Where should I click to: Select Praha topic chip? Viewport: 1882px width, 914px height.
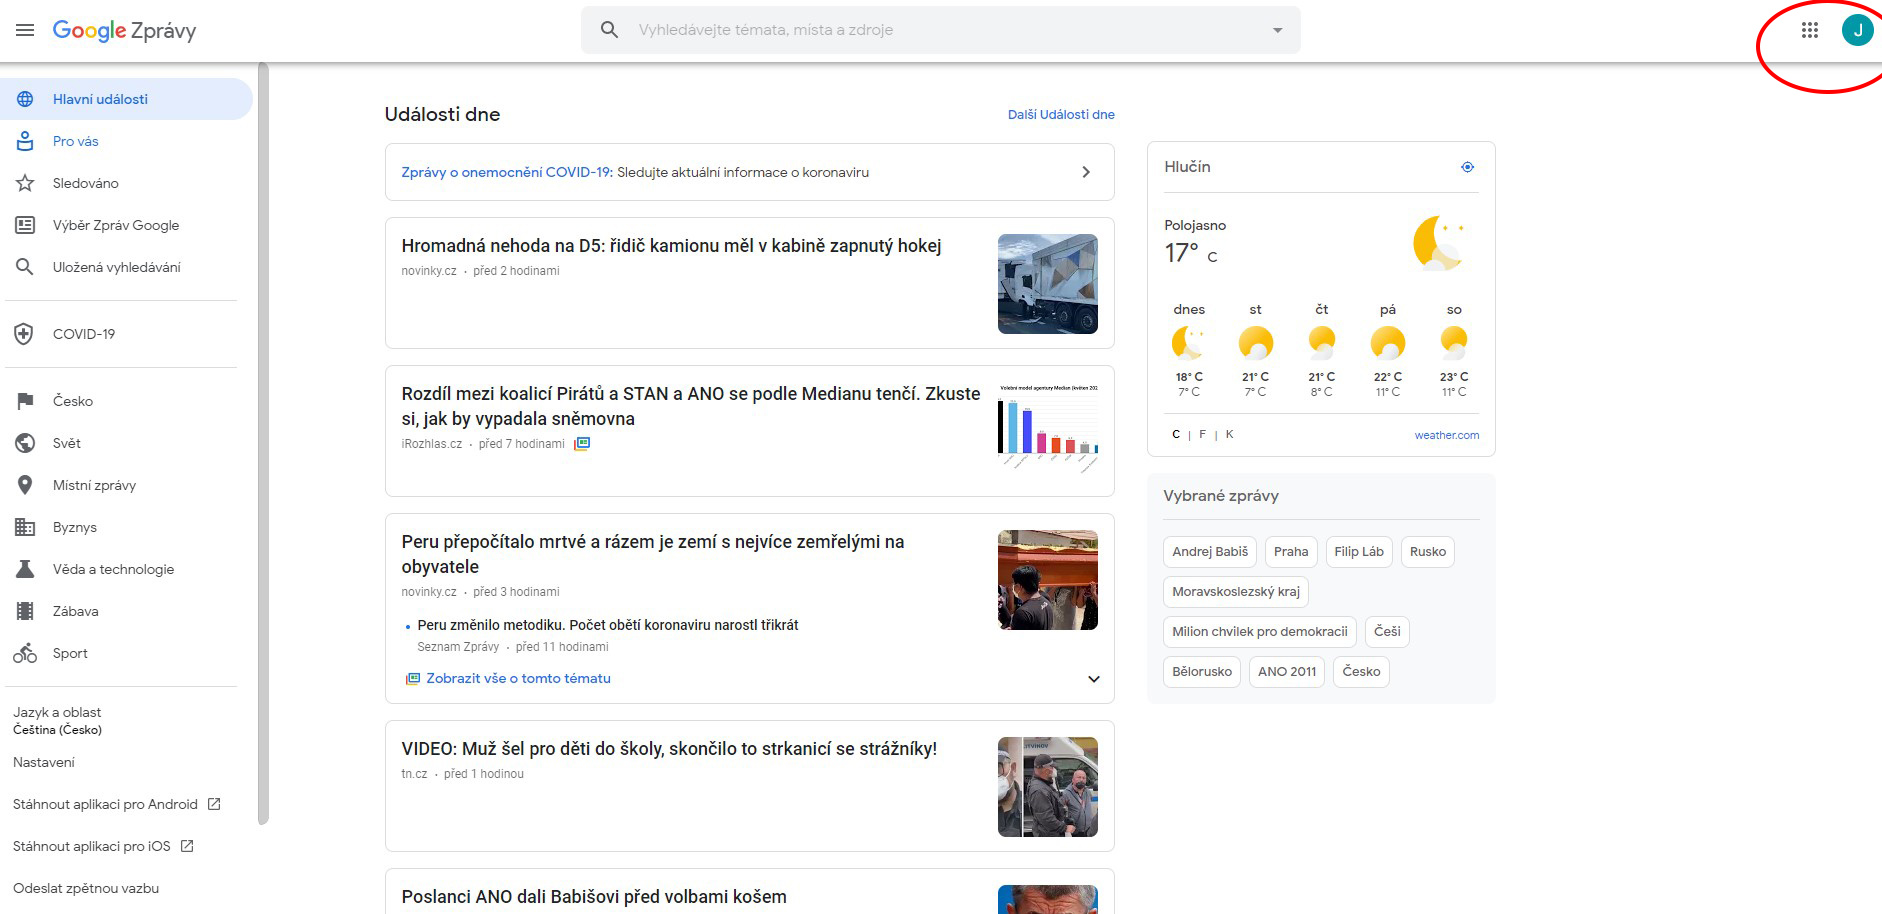coord(1291,552)
